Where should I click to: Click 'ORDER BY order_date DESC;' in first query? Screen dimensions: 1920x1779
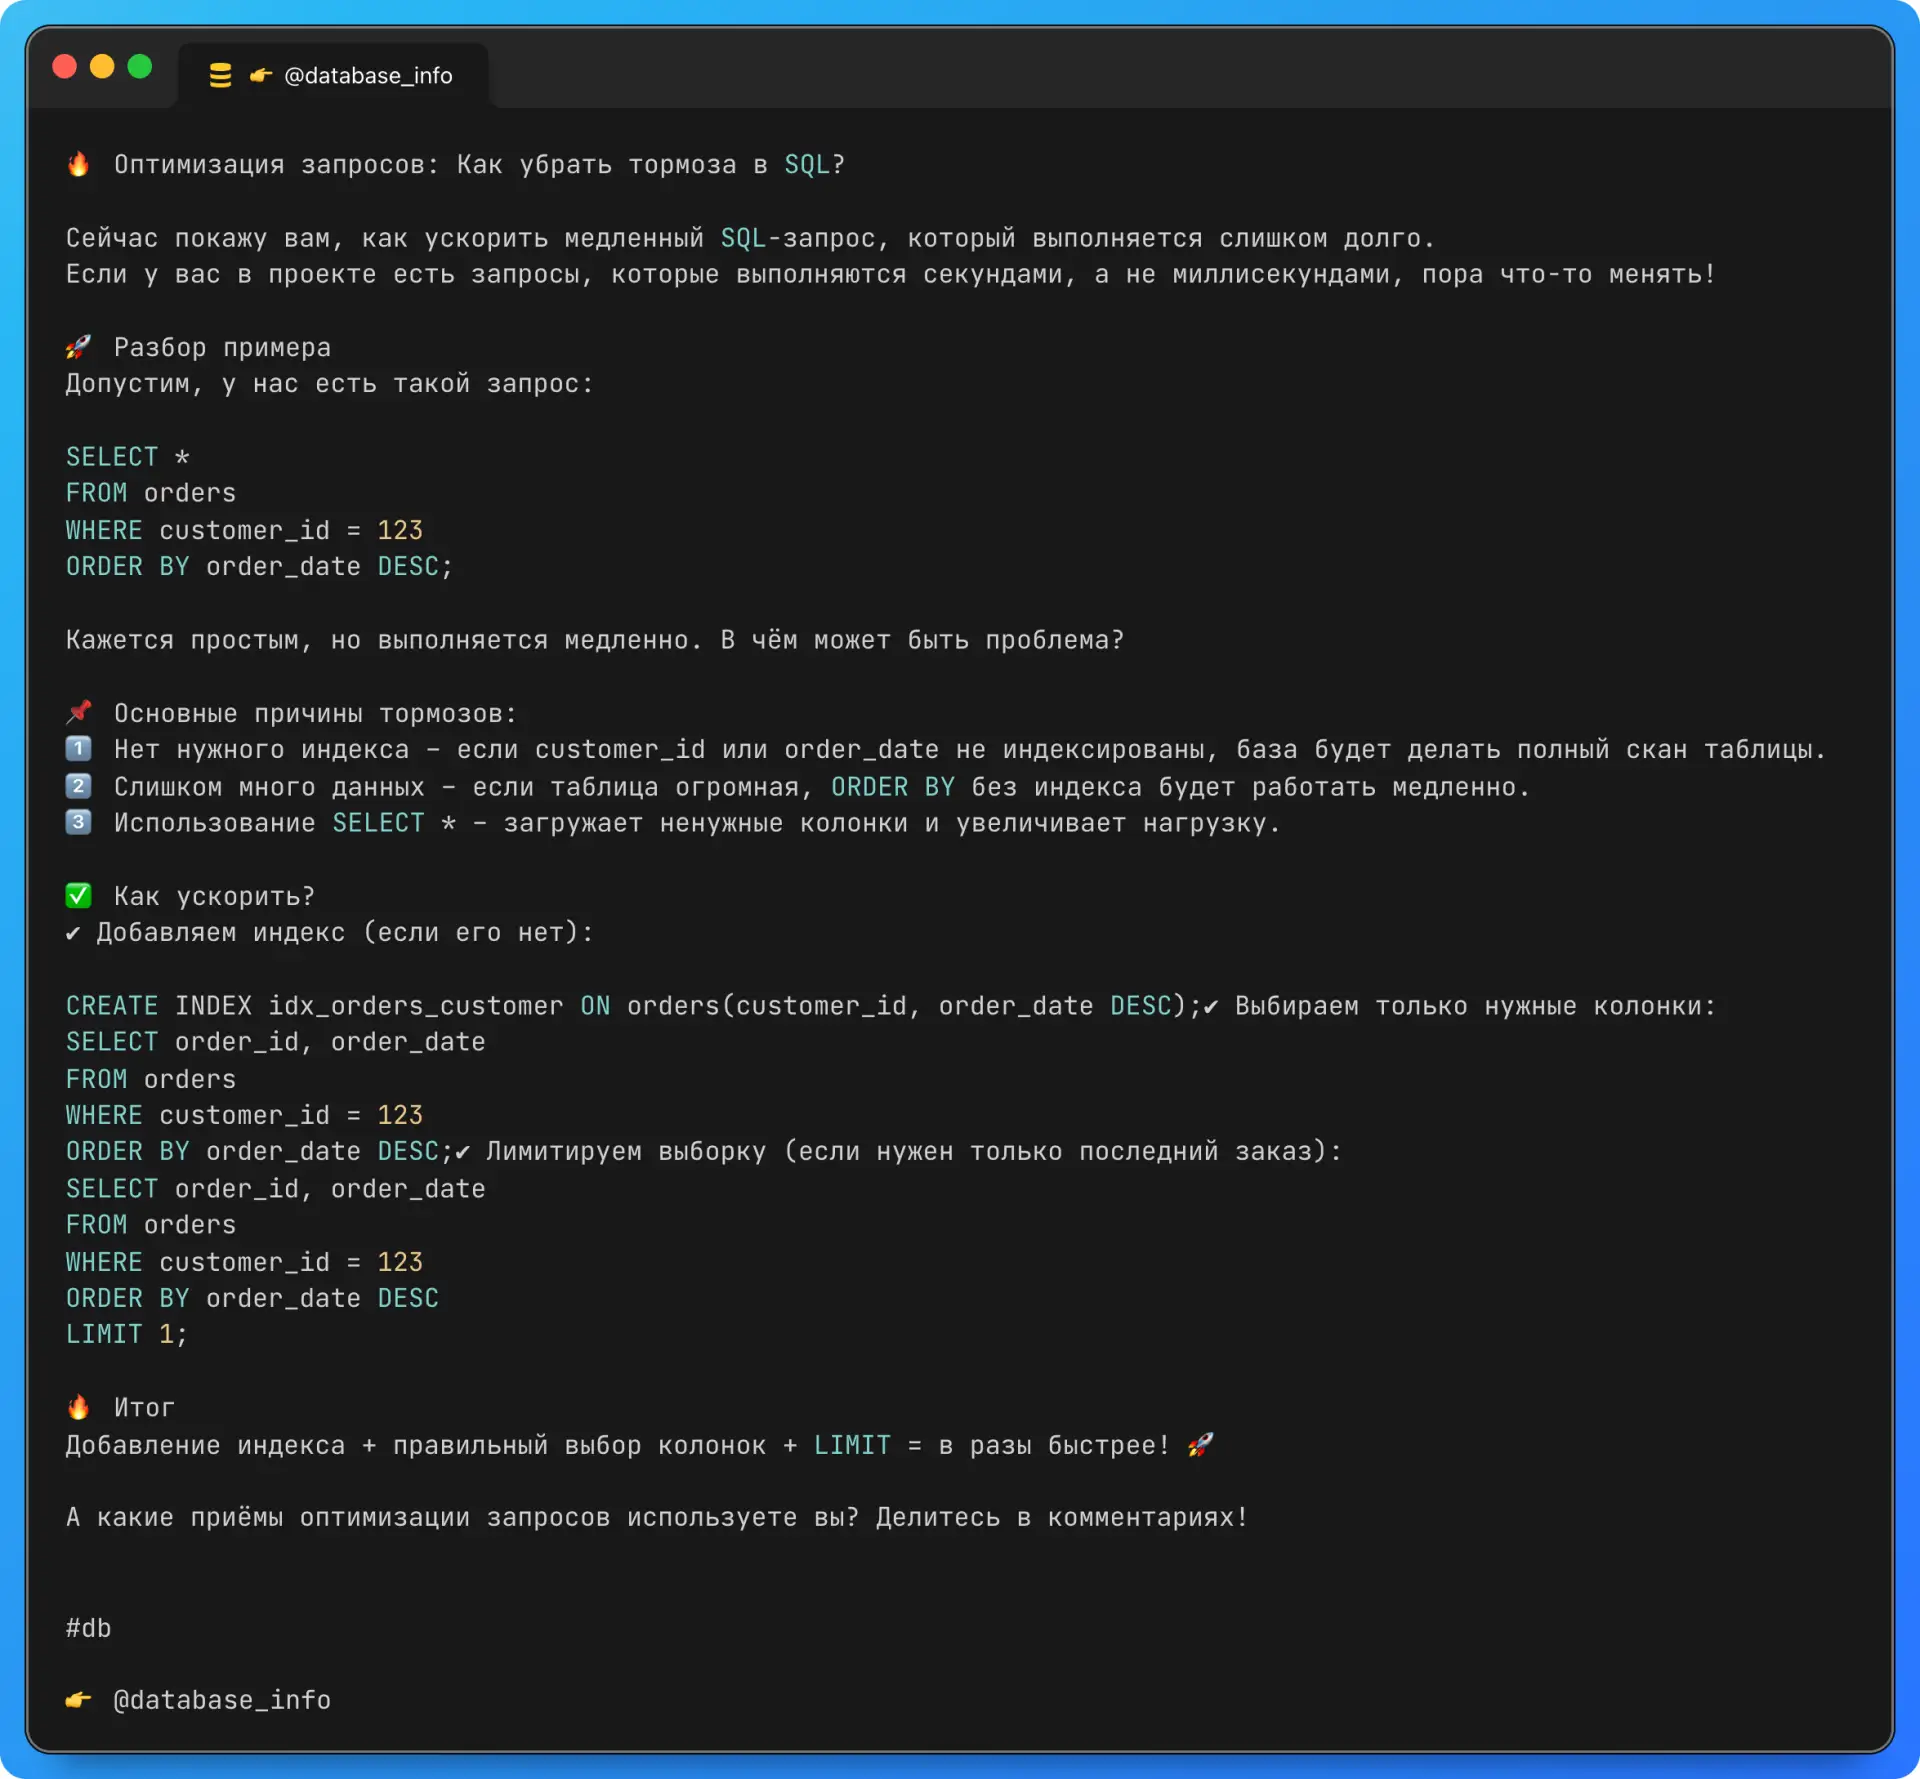click(259, 567)
